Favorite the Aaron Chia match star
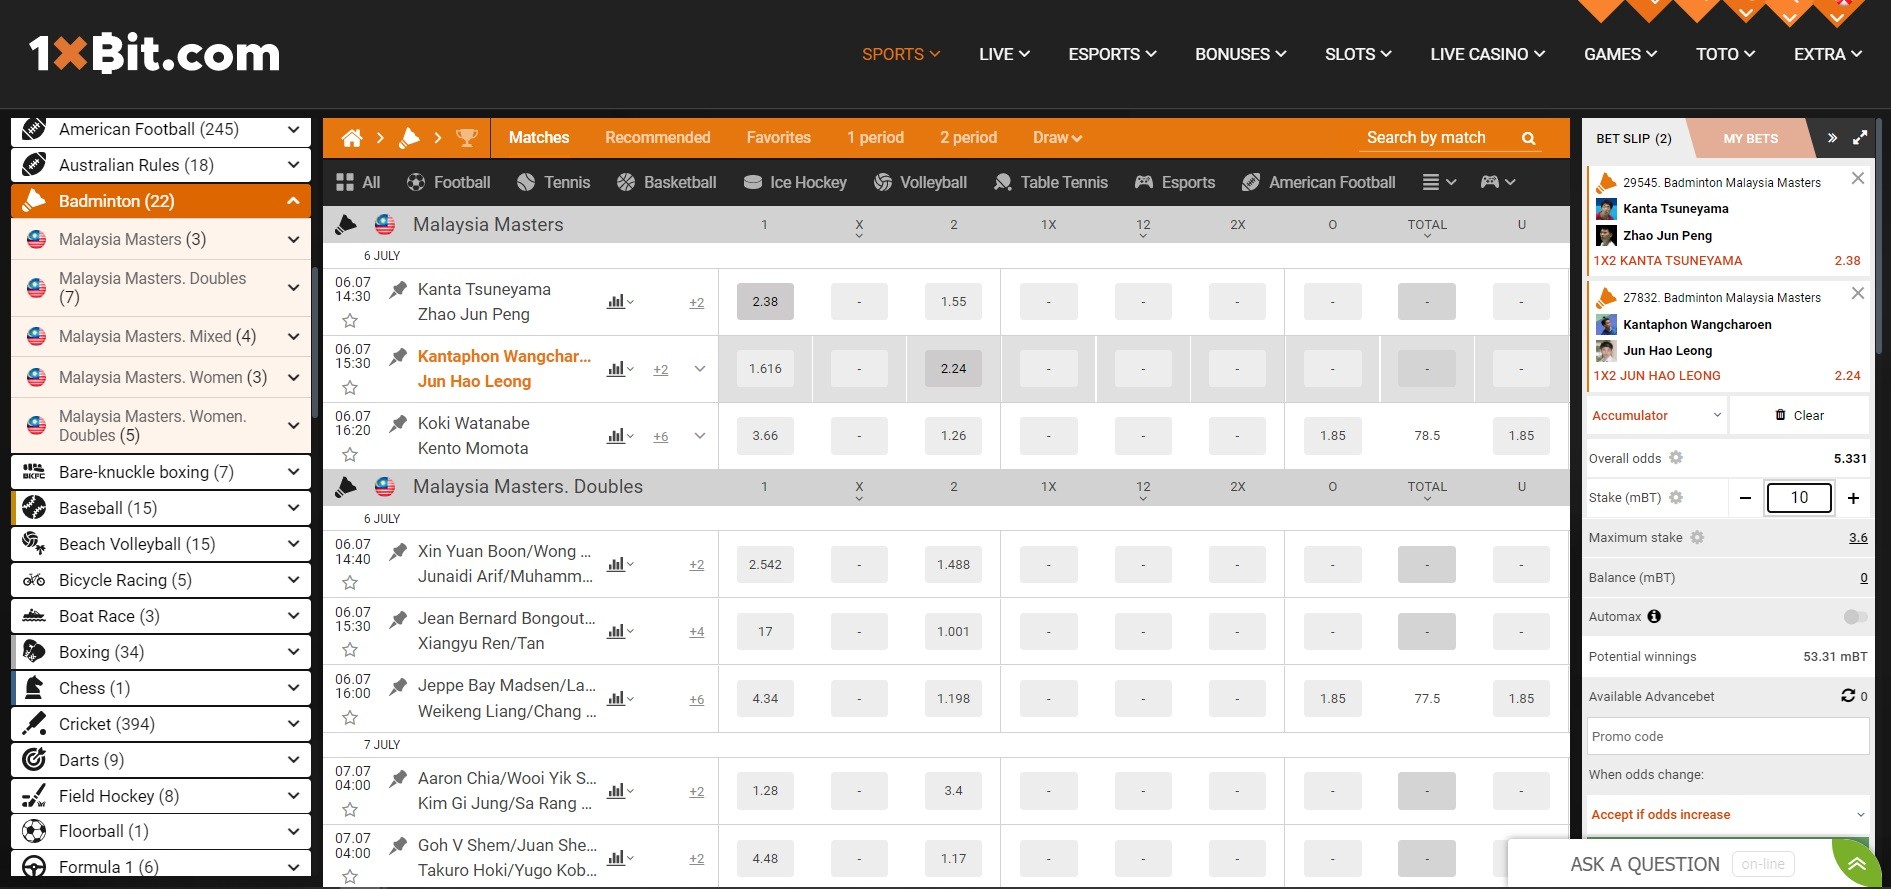This screenshot has width=1891, height=889. click(x=350, y=810)
